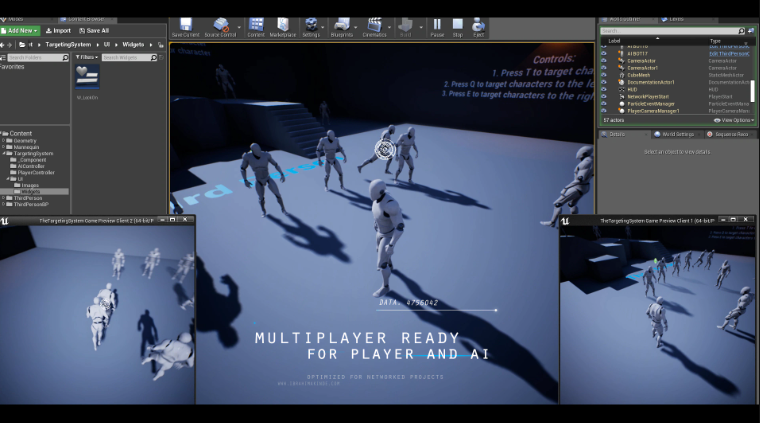Expand the Mannequin folder
The width and height of the screenshot is (760, 423).
(x=3, y=147)
